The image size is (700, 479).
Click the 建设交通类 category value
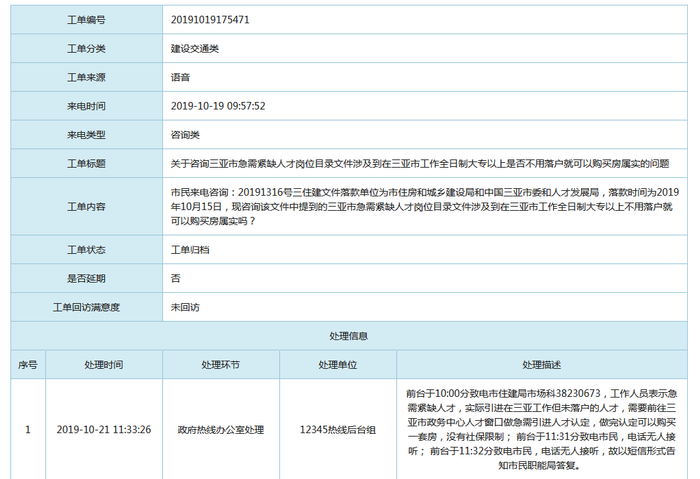pos(195,49)
